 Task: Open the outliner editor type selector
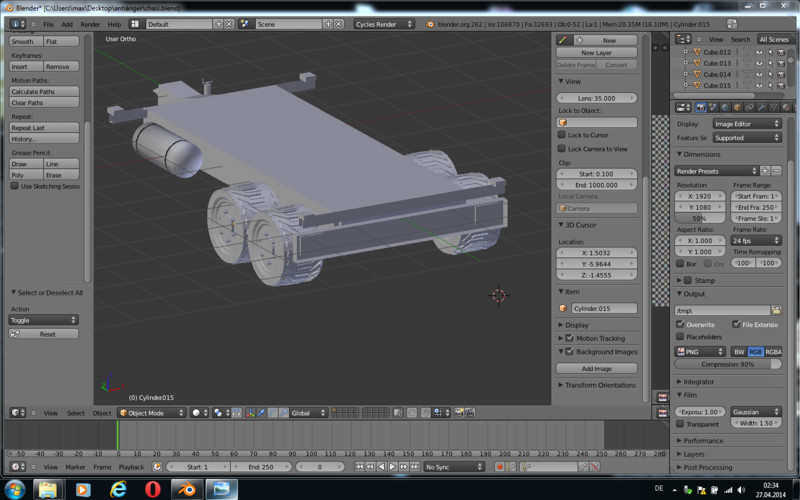coord(683,39)
